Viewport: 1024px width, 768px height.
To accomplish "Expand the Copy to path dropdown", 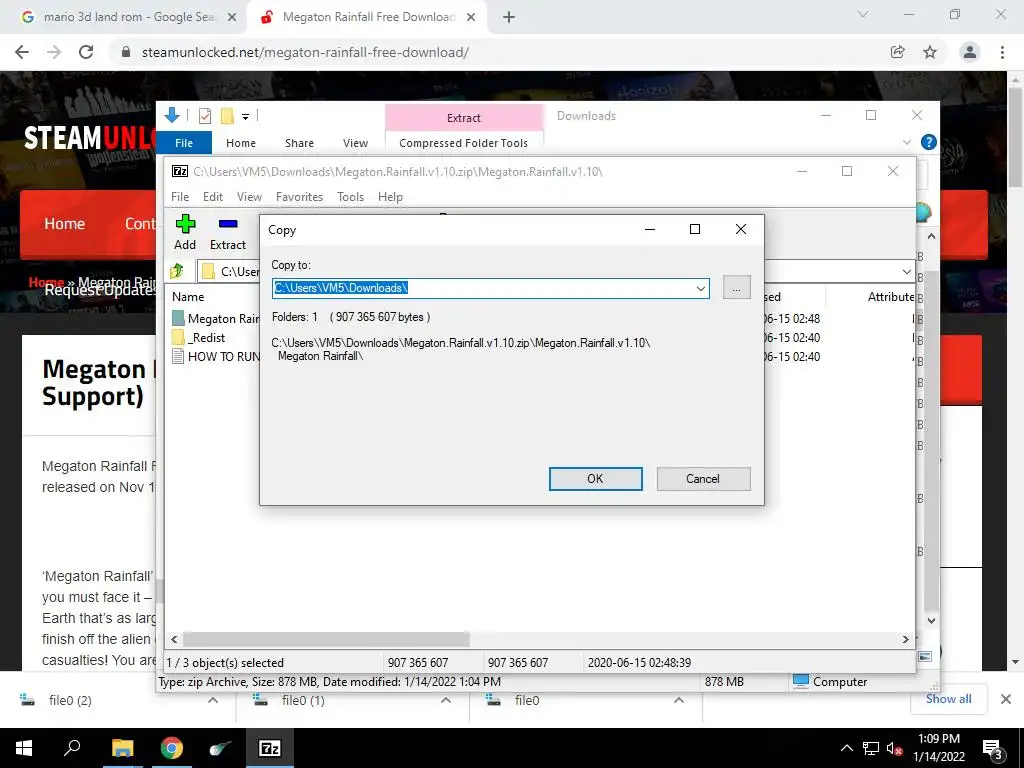I will (x=700, y=288).
